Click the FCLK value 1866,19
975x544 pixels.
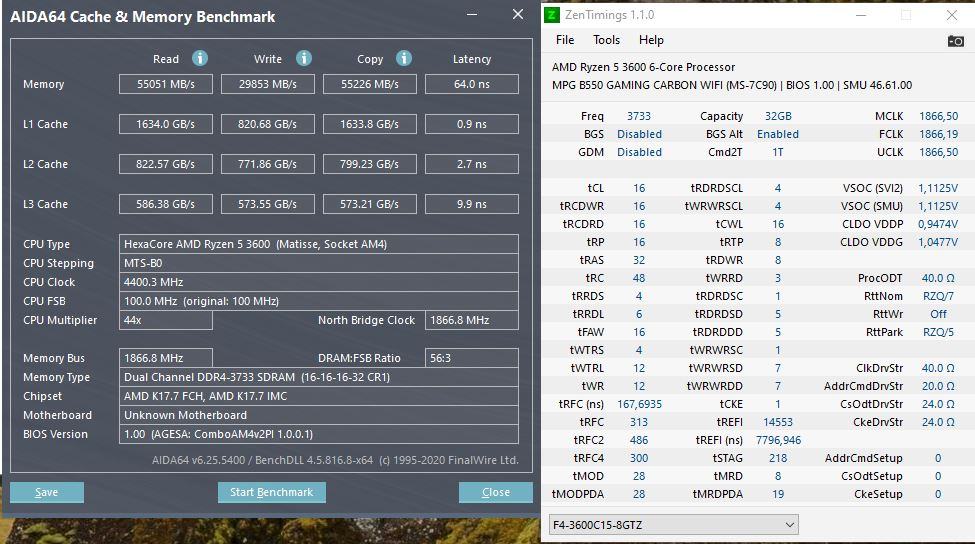(938, 134)
